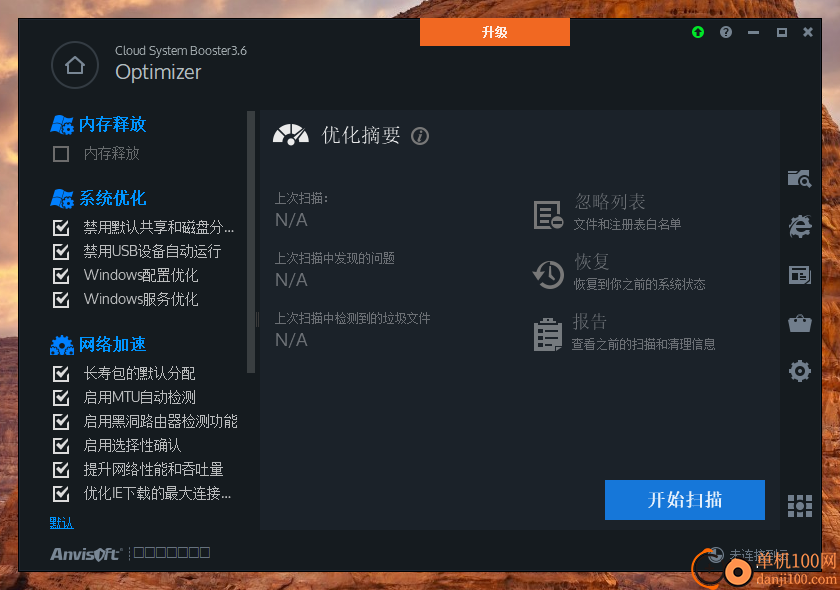Viewport: 840px width, 590px height.
Task: Open the IE browser repair tool icon
Action: point(799,226)
